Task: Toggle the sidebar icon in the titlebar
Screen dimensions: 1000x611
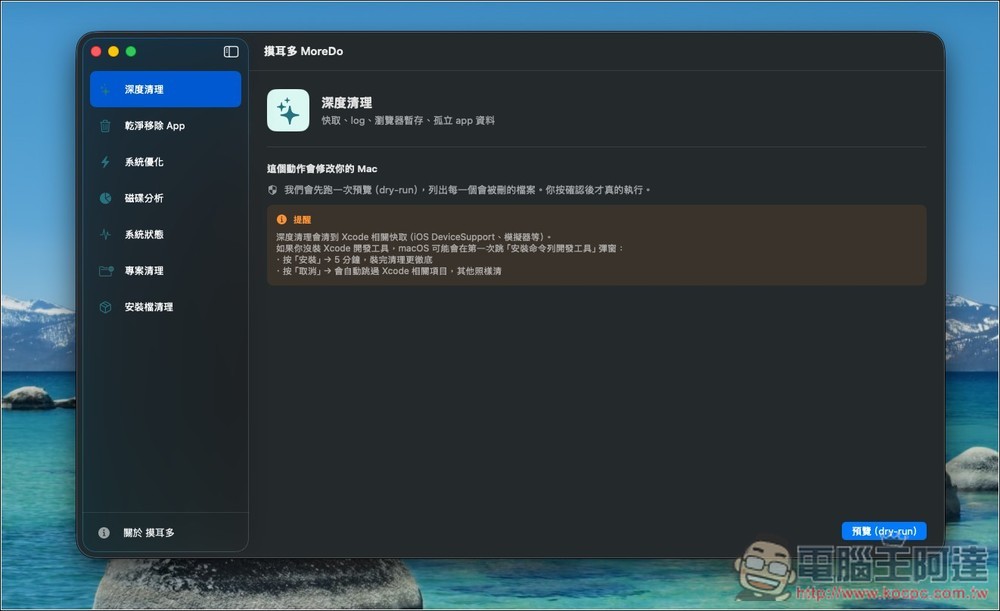Action: click(231, 51)
